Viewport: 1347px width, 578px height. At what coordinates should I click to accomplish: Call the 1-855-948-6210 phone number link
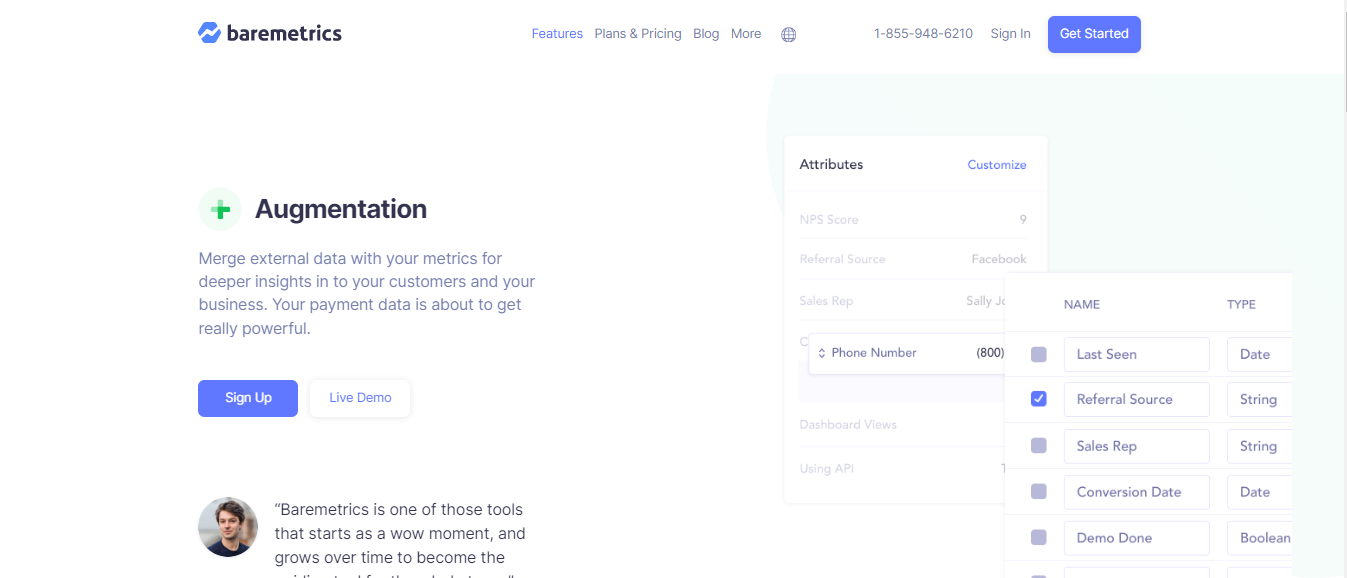pyautogui.click(x=923, y=33)
